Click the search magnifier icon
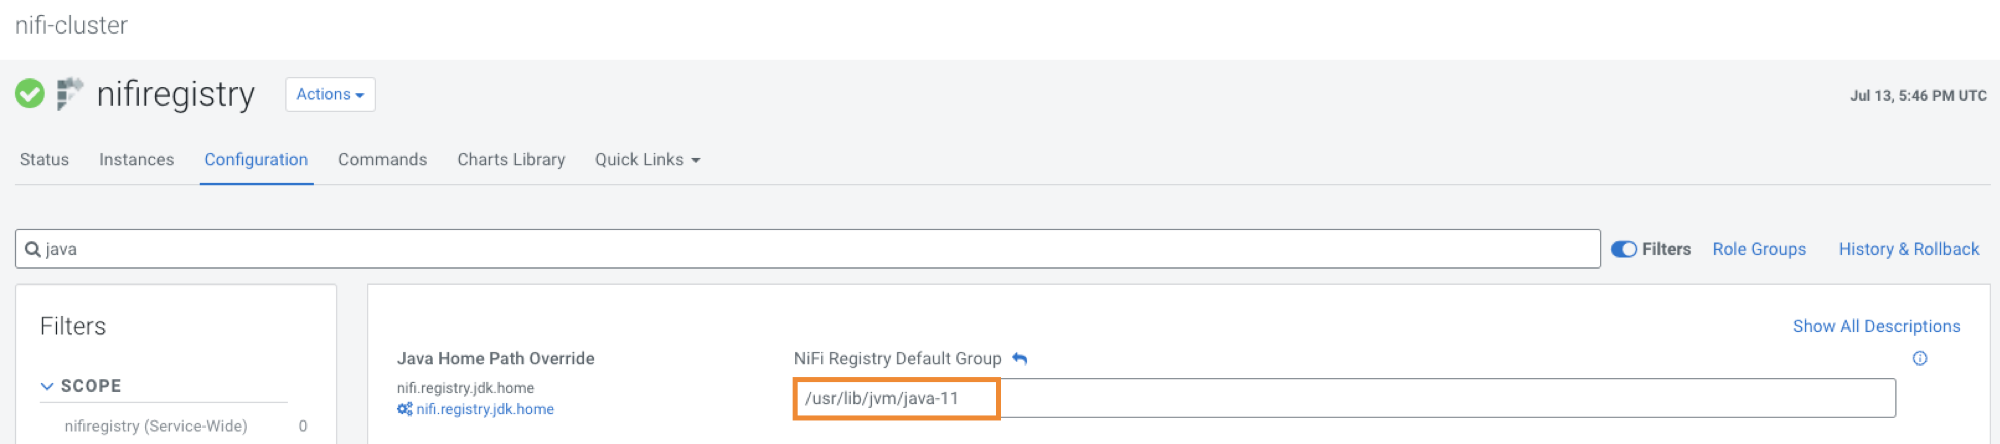Viewport: 2000px width, 444px height. coord(33,249)
